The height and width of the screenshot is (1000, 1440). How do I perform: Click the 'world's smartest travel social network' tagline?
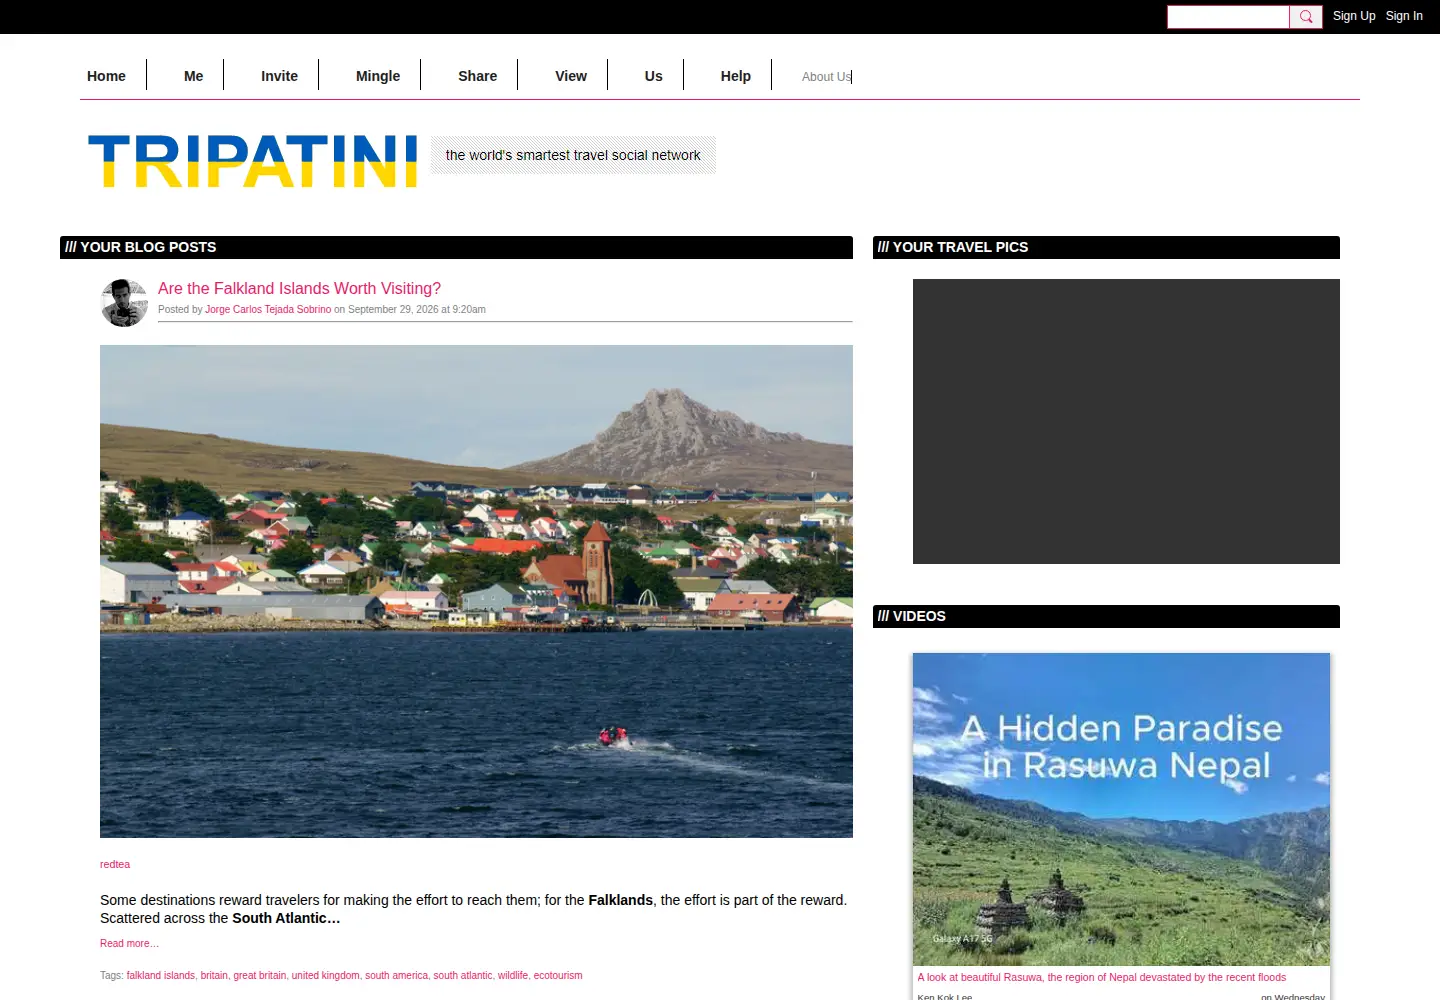pos(573,155)
